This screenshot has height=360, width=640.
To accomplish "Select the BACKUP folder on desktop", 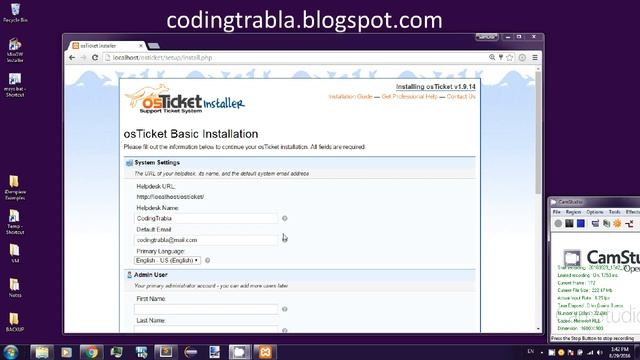I will [15, 322].
